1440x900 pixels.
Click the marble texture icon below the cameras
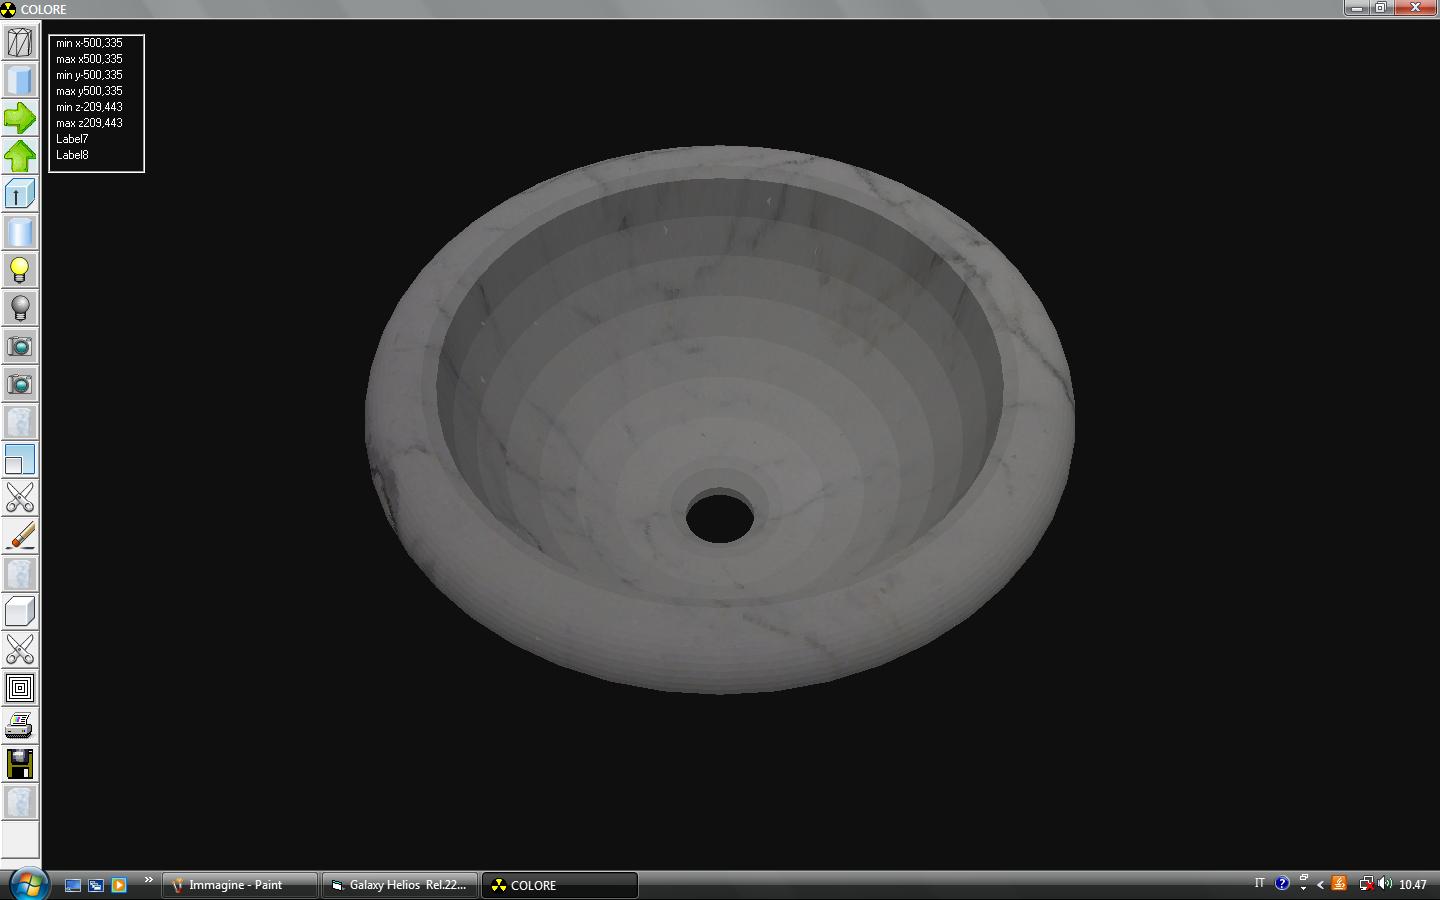tap(20, 422)
